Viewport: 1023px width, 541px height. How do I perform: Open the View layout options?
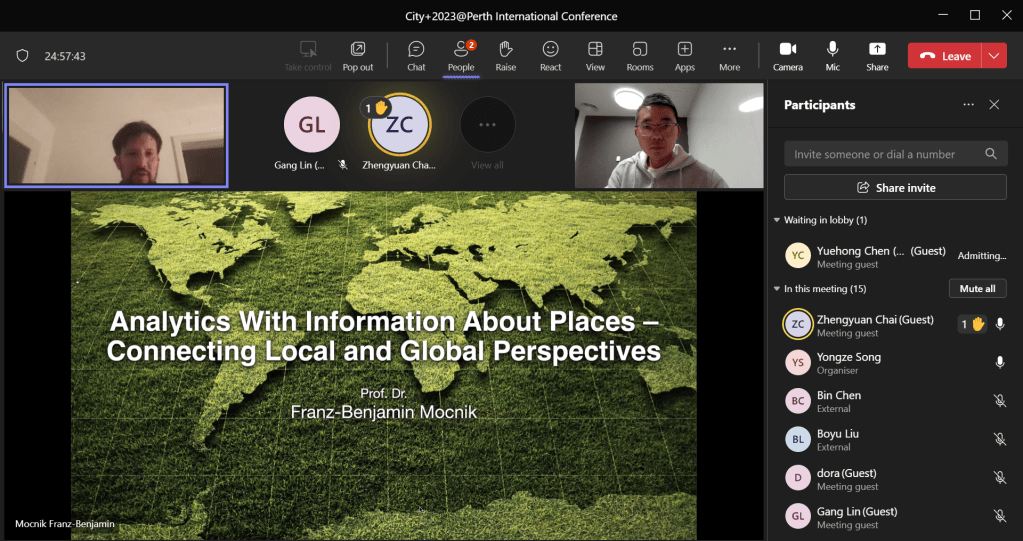595,56
